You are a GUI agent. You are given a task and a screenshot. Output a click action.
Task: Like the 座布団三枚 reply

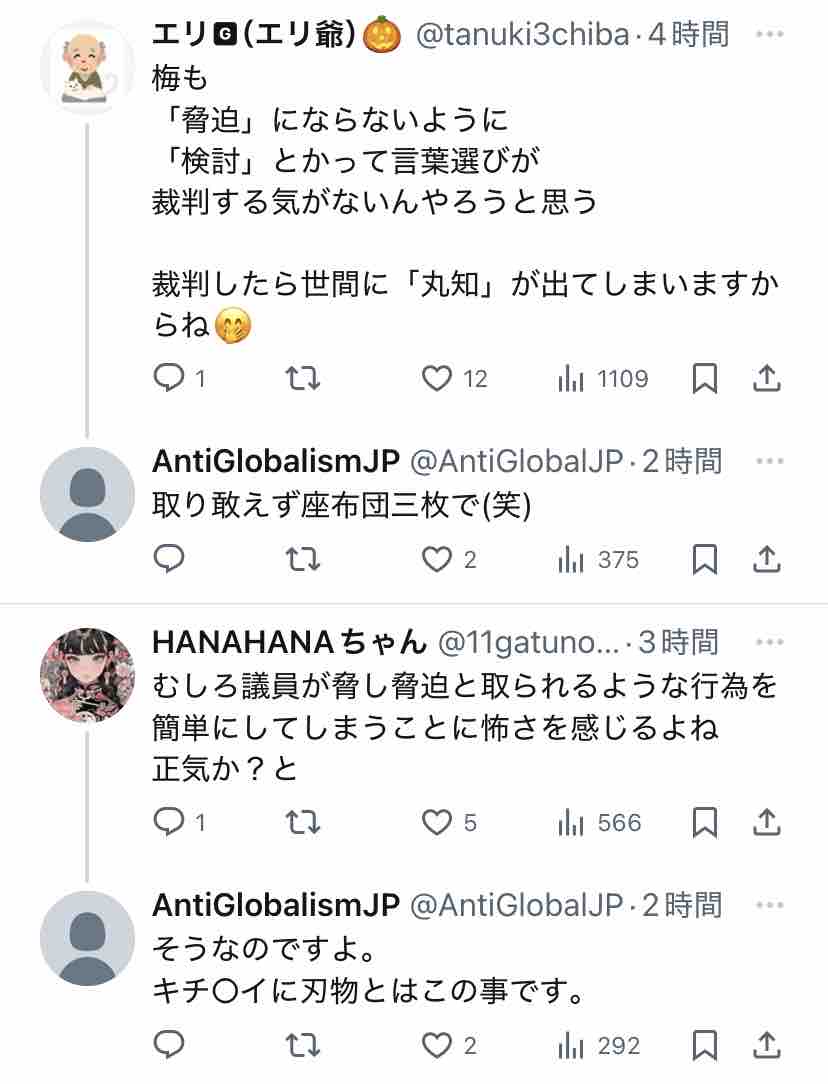[x=437, y=559]
